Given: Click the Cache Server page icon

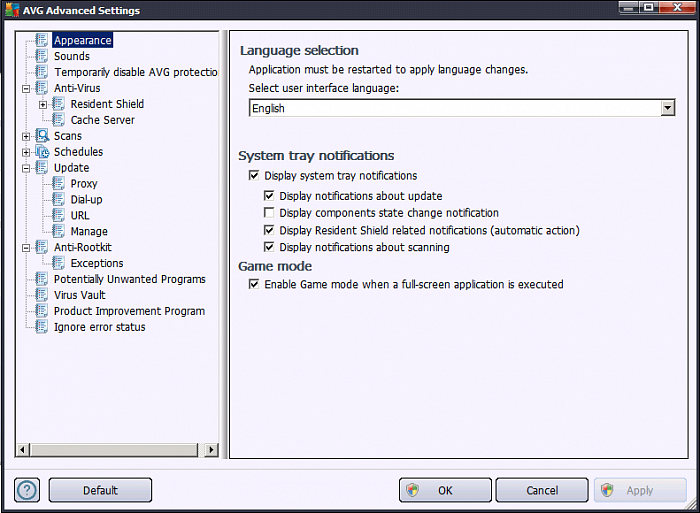Looking at the screenshot, I should point(58,120).
